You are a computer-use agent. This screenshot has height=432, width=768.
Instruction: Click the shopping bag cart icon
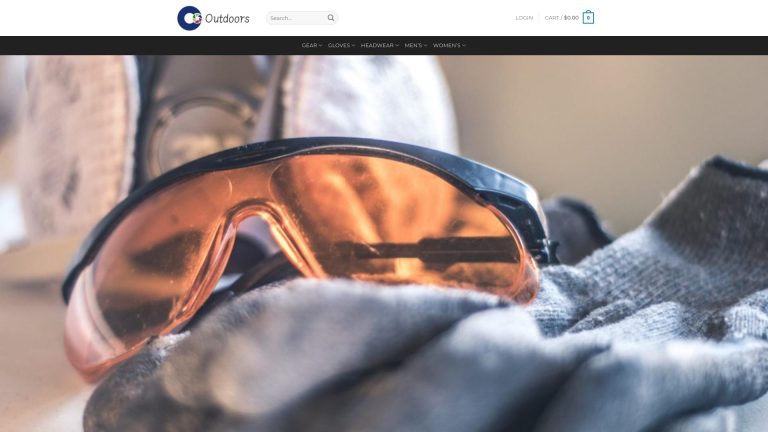coord(588,18)
